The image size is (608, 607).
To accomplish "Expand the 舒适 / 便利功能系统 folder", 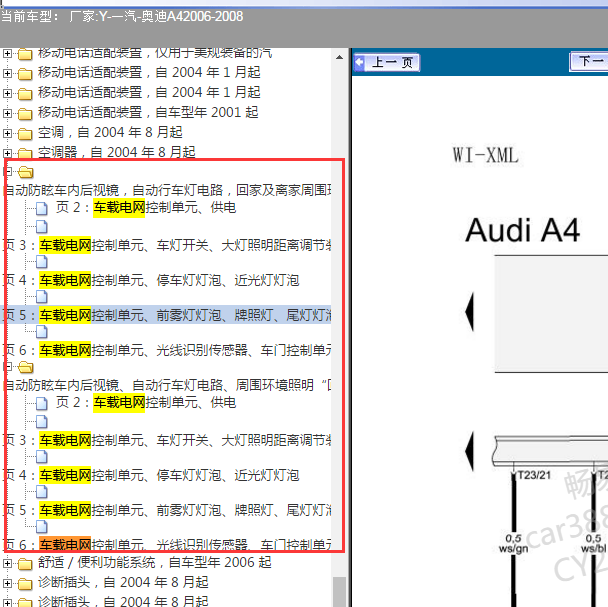I will pyautogui.click(x=7, y=563).
